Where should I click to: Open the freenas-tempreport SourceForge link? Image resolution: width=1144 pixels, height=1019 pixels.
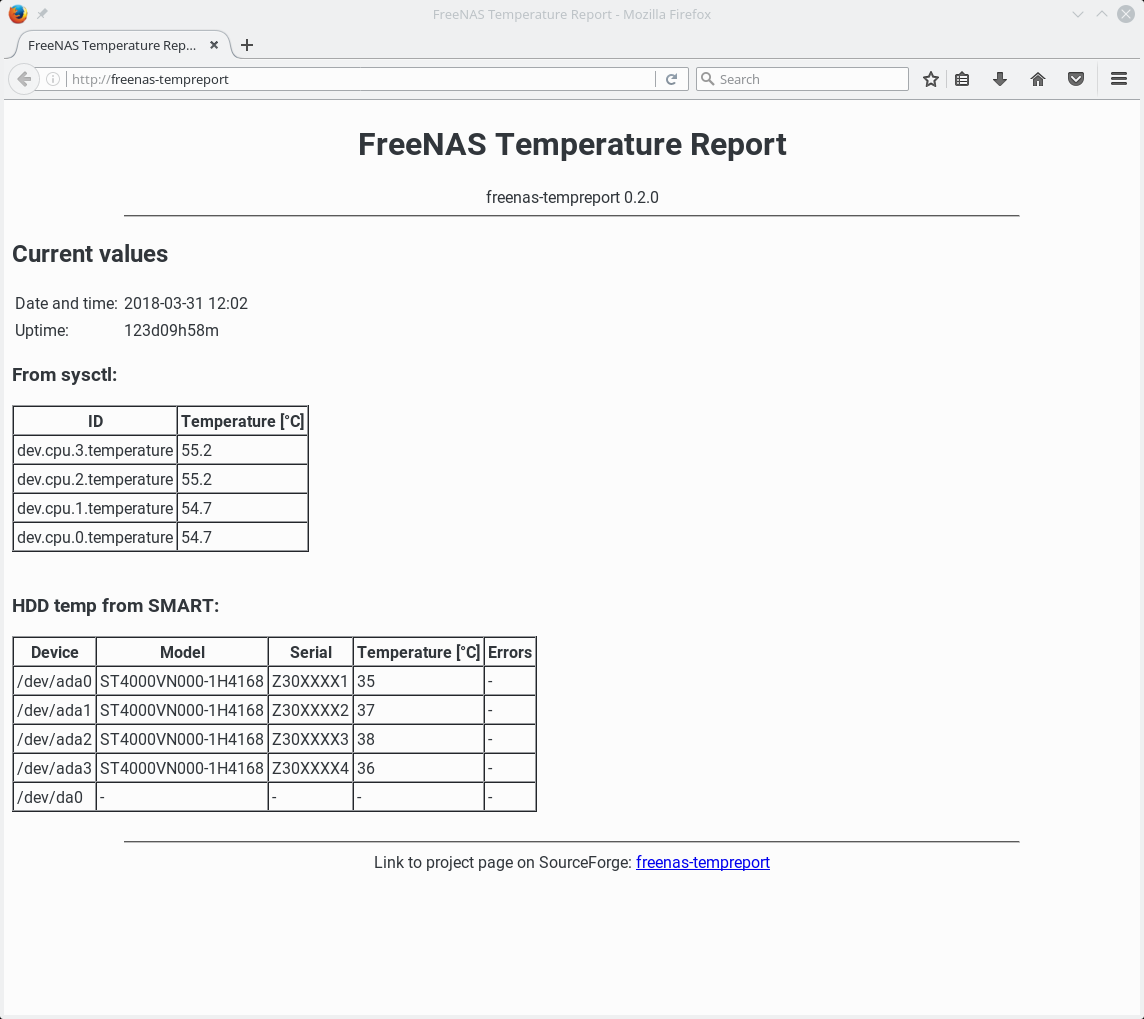[x=703, y=862]
